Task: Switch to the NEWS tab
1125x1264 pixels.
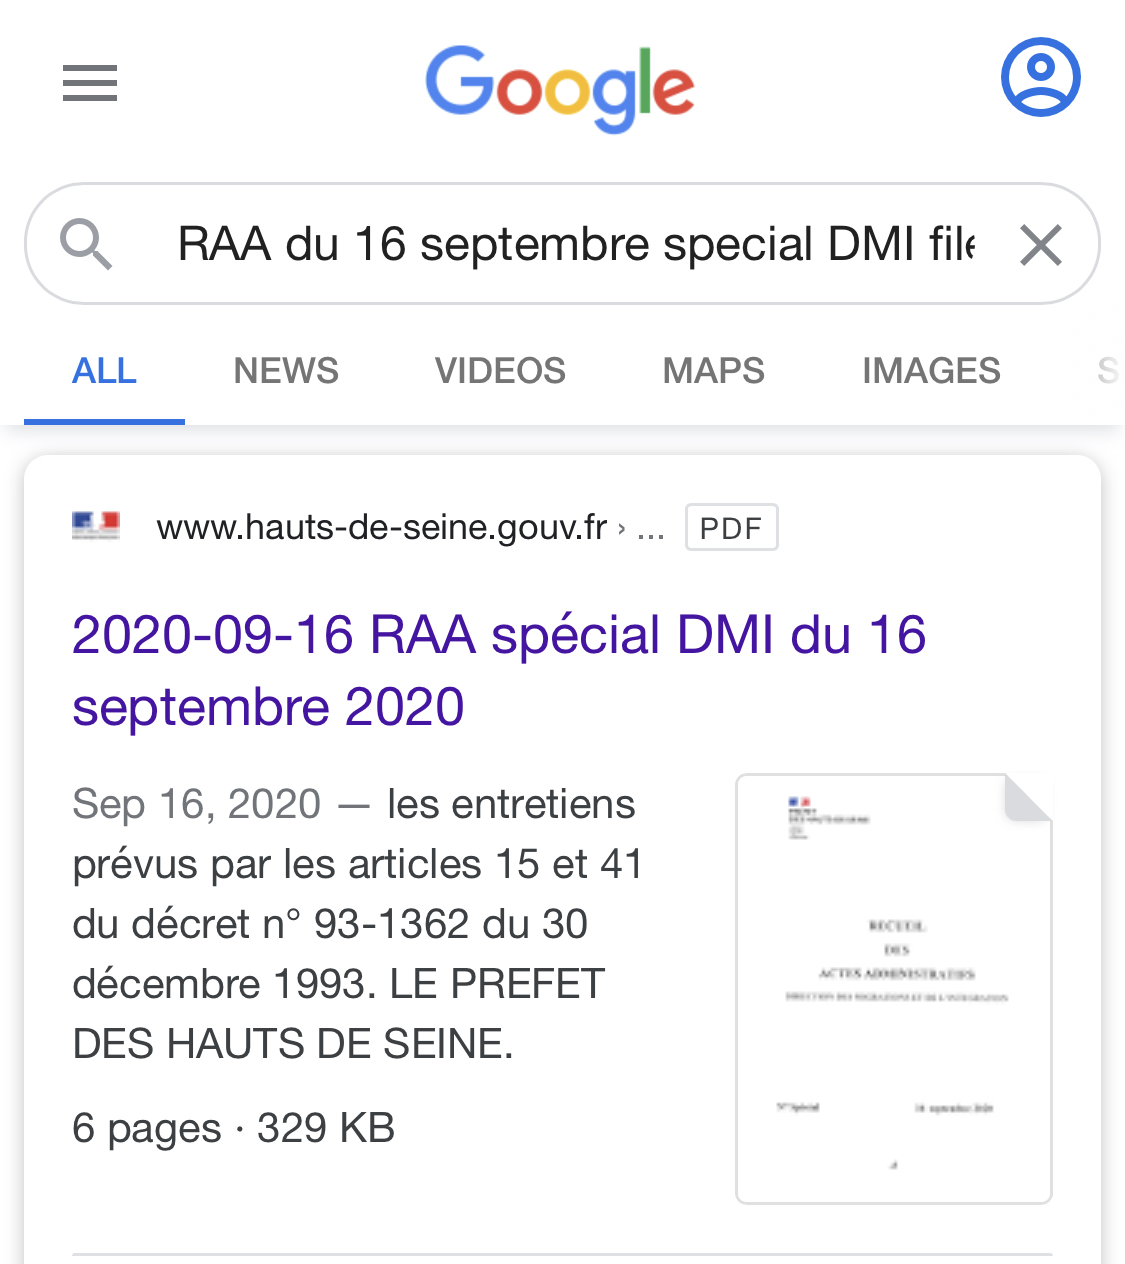Action: (286, 371)
